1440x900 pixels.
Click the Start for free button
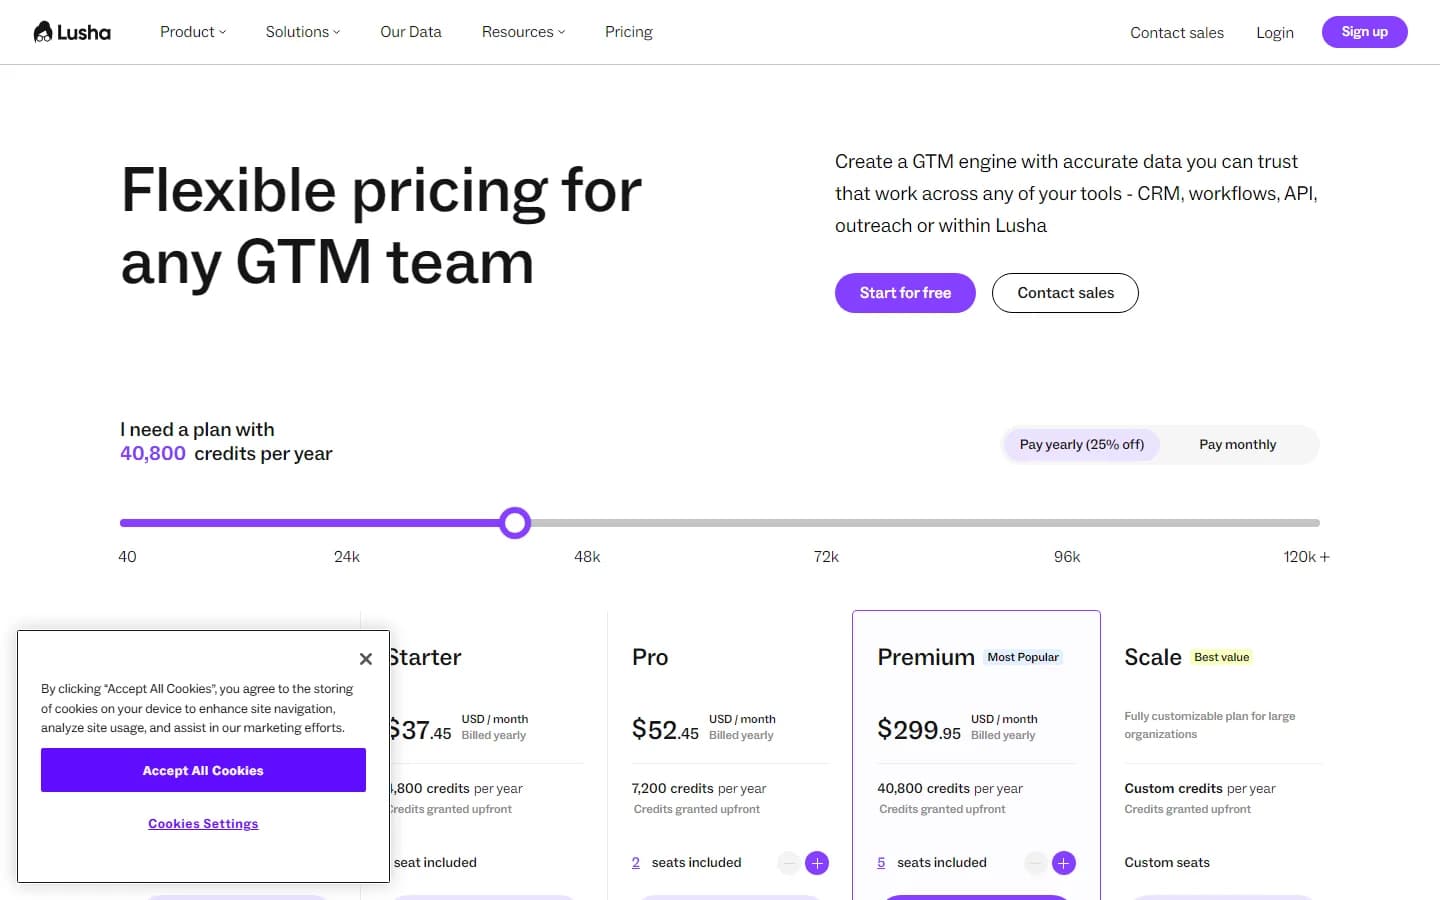(905, 292)
